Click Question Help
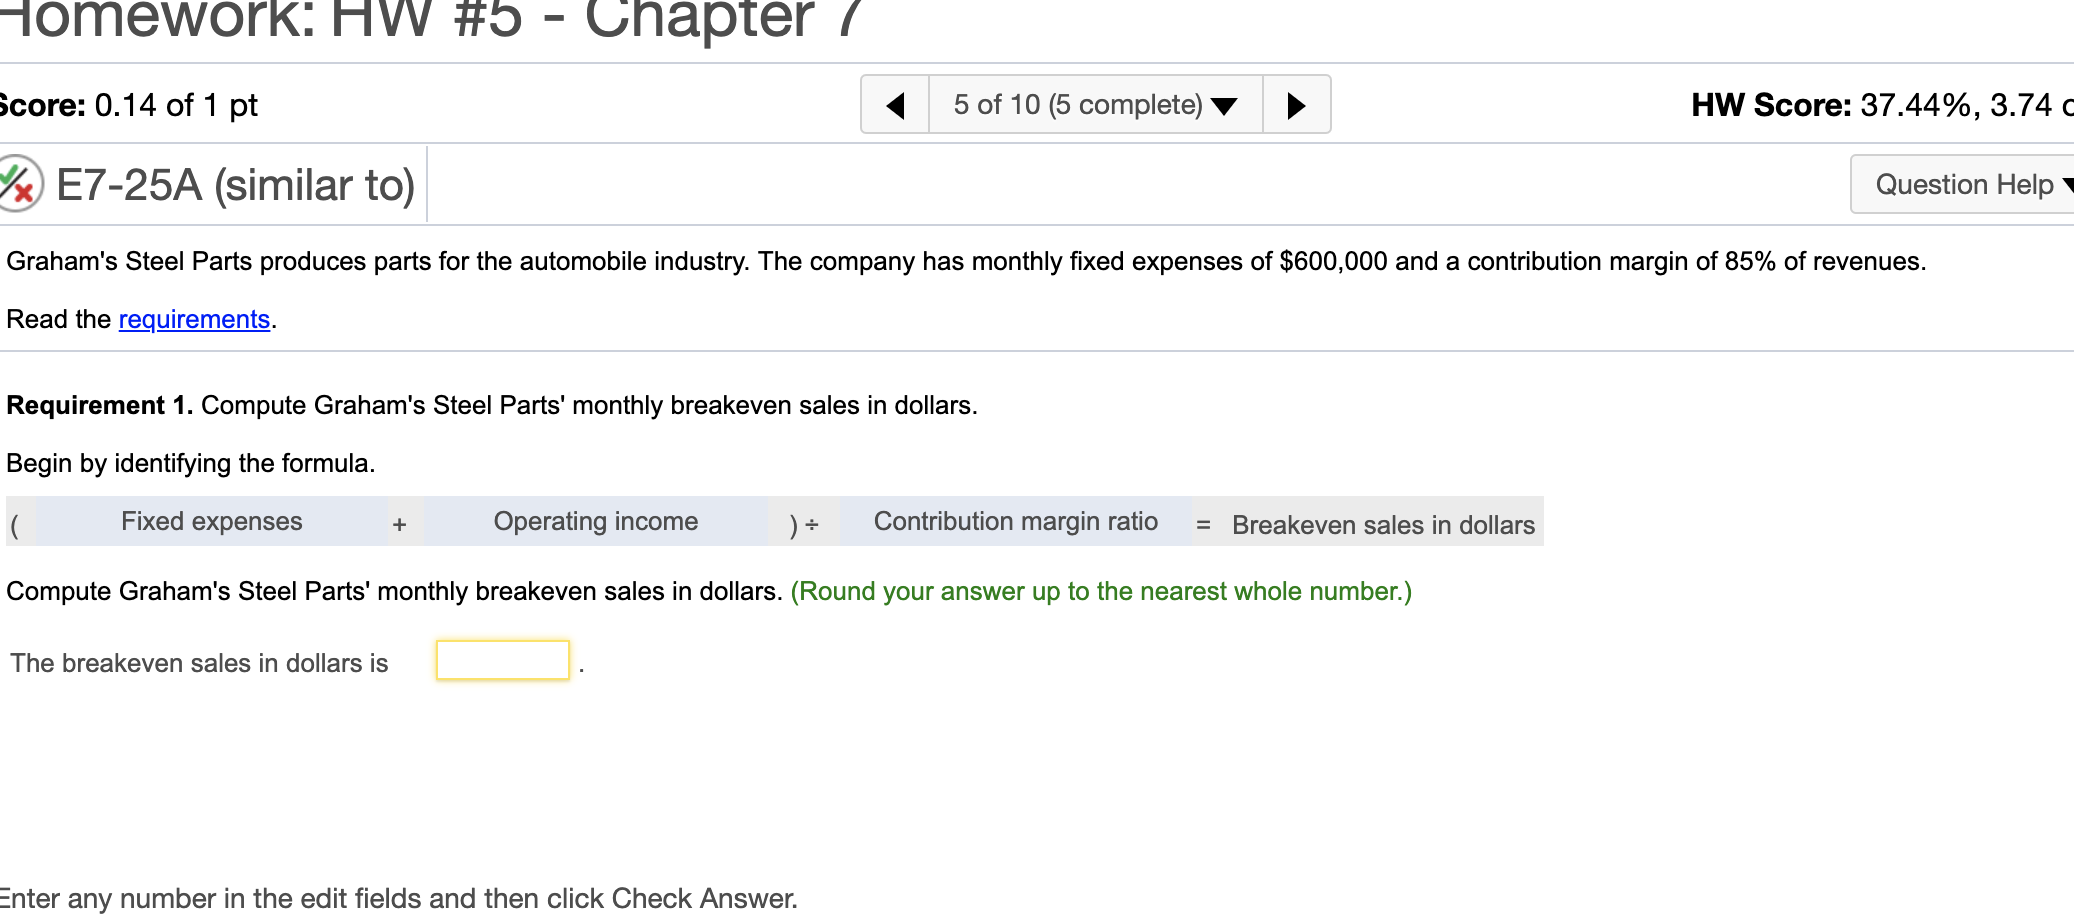The width and height of the screenshot is (2074, 922). click(x=1960, y=184)
